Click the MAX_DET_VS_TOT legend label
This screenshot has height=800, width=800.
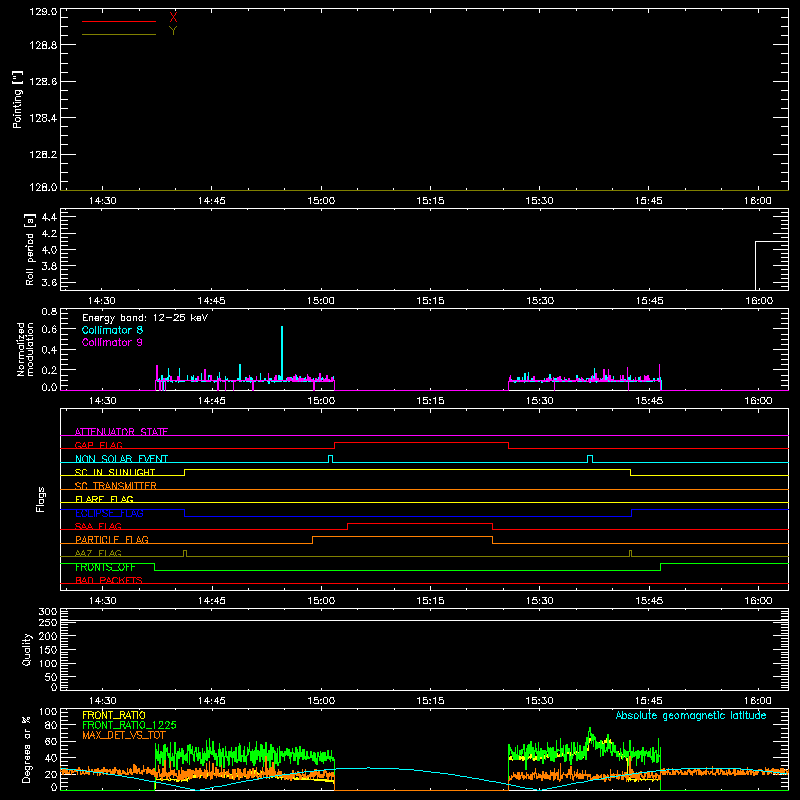124,735
